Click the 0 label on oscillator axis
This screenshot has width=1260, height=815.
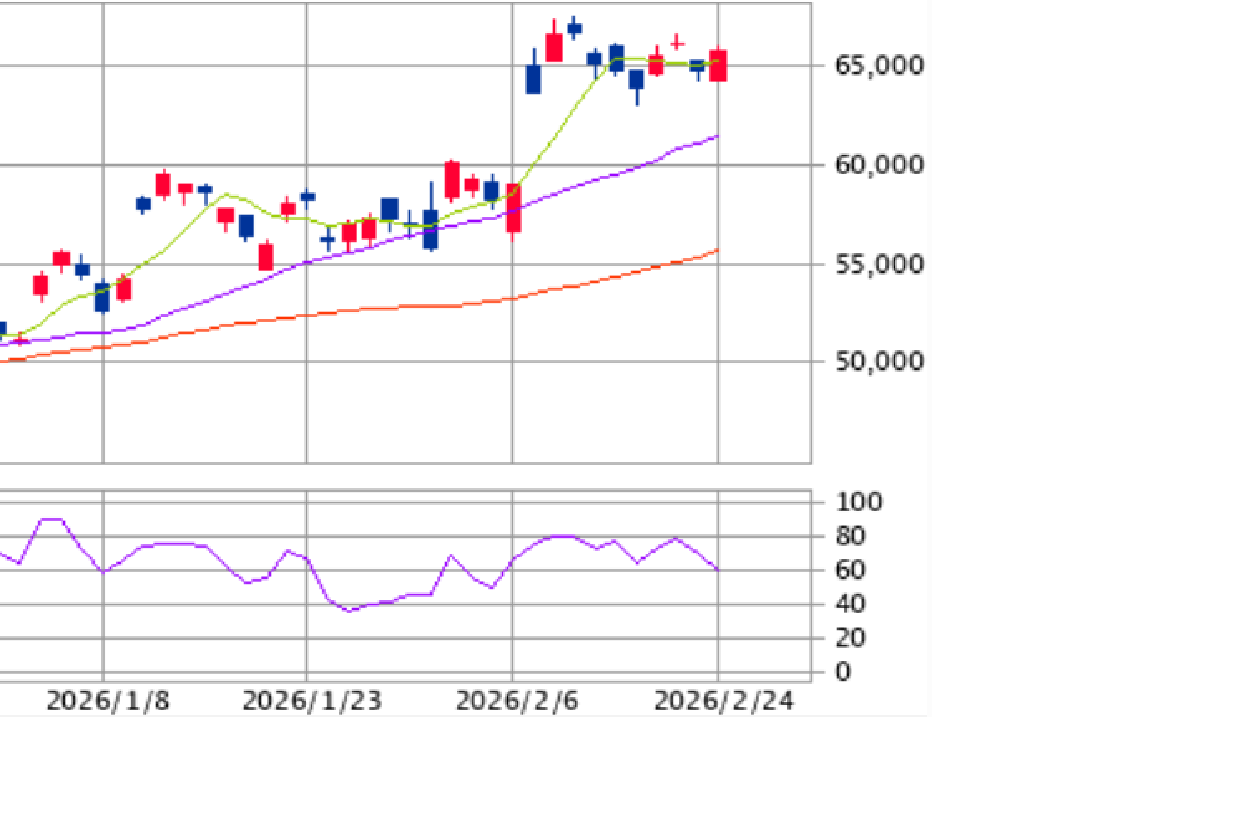tap(844, 671)
